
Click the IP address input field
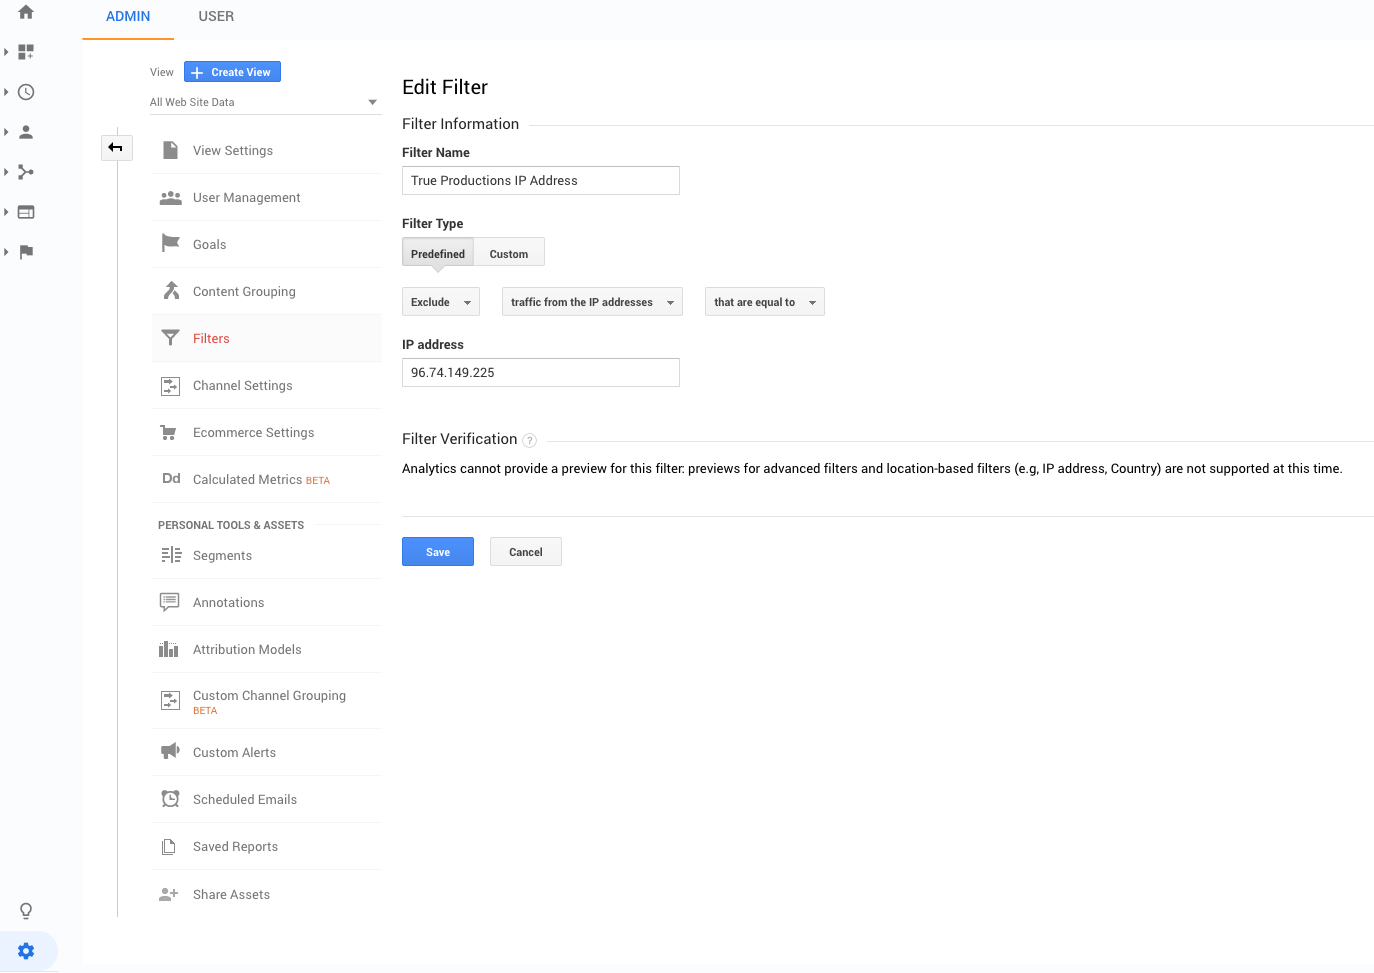[540, 373]
